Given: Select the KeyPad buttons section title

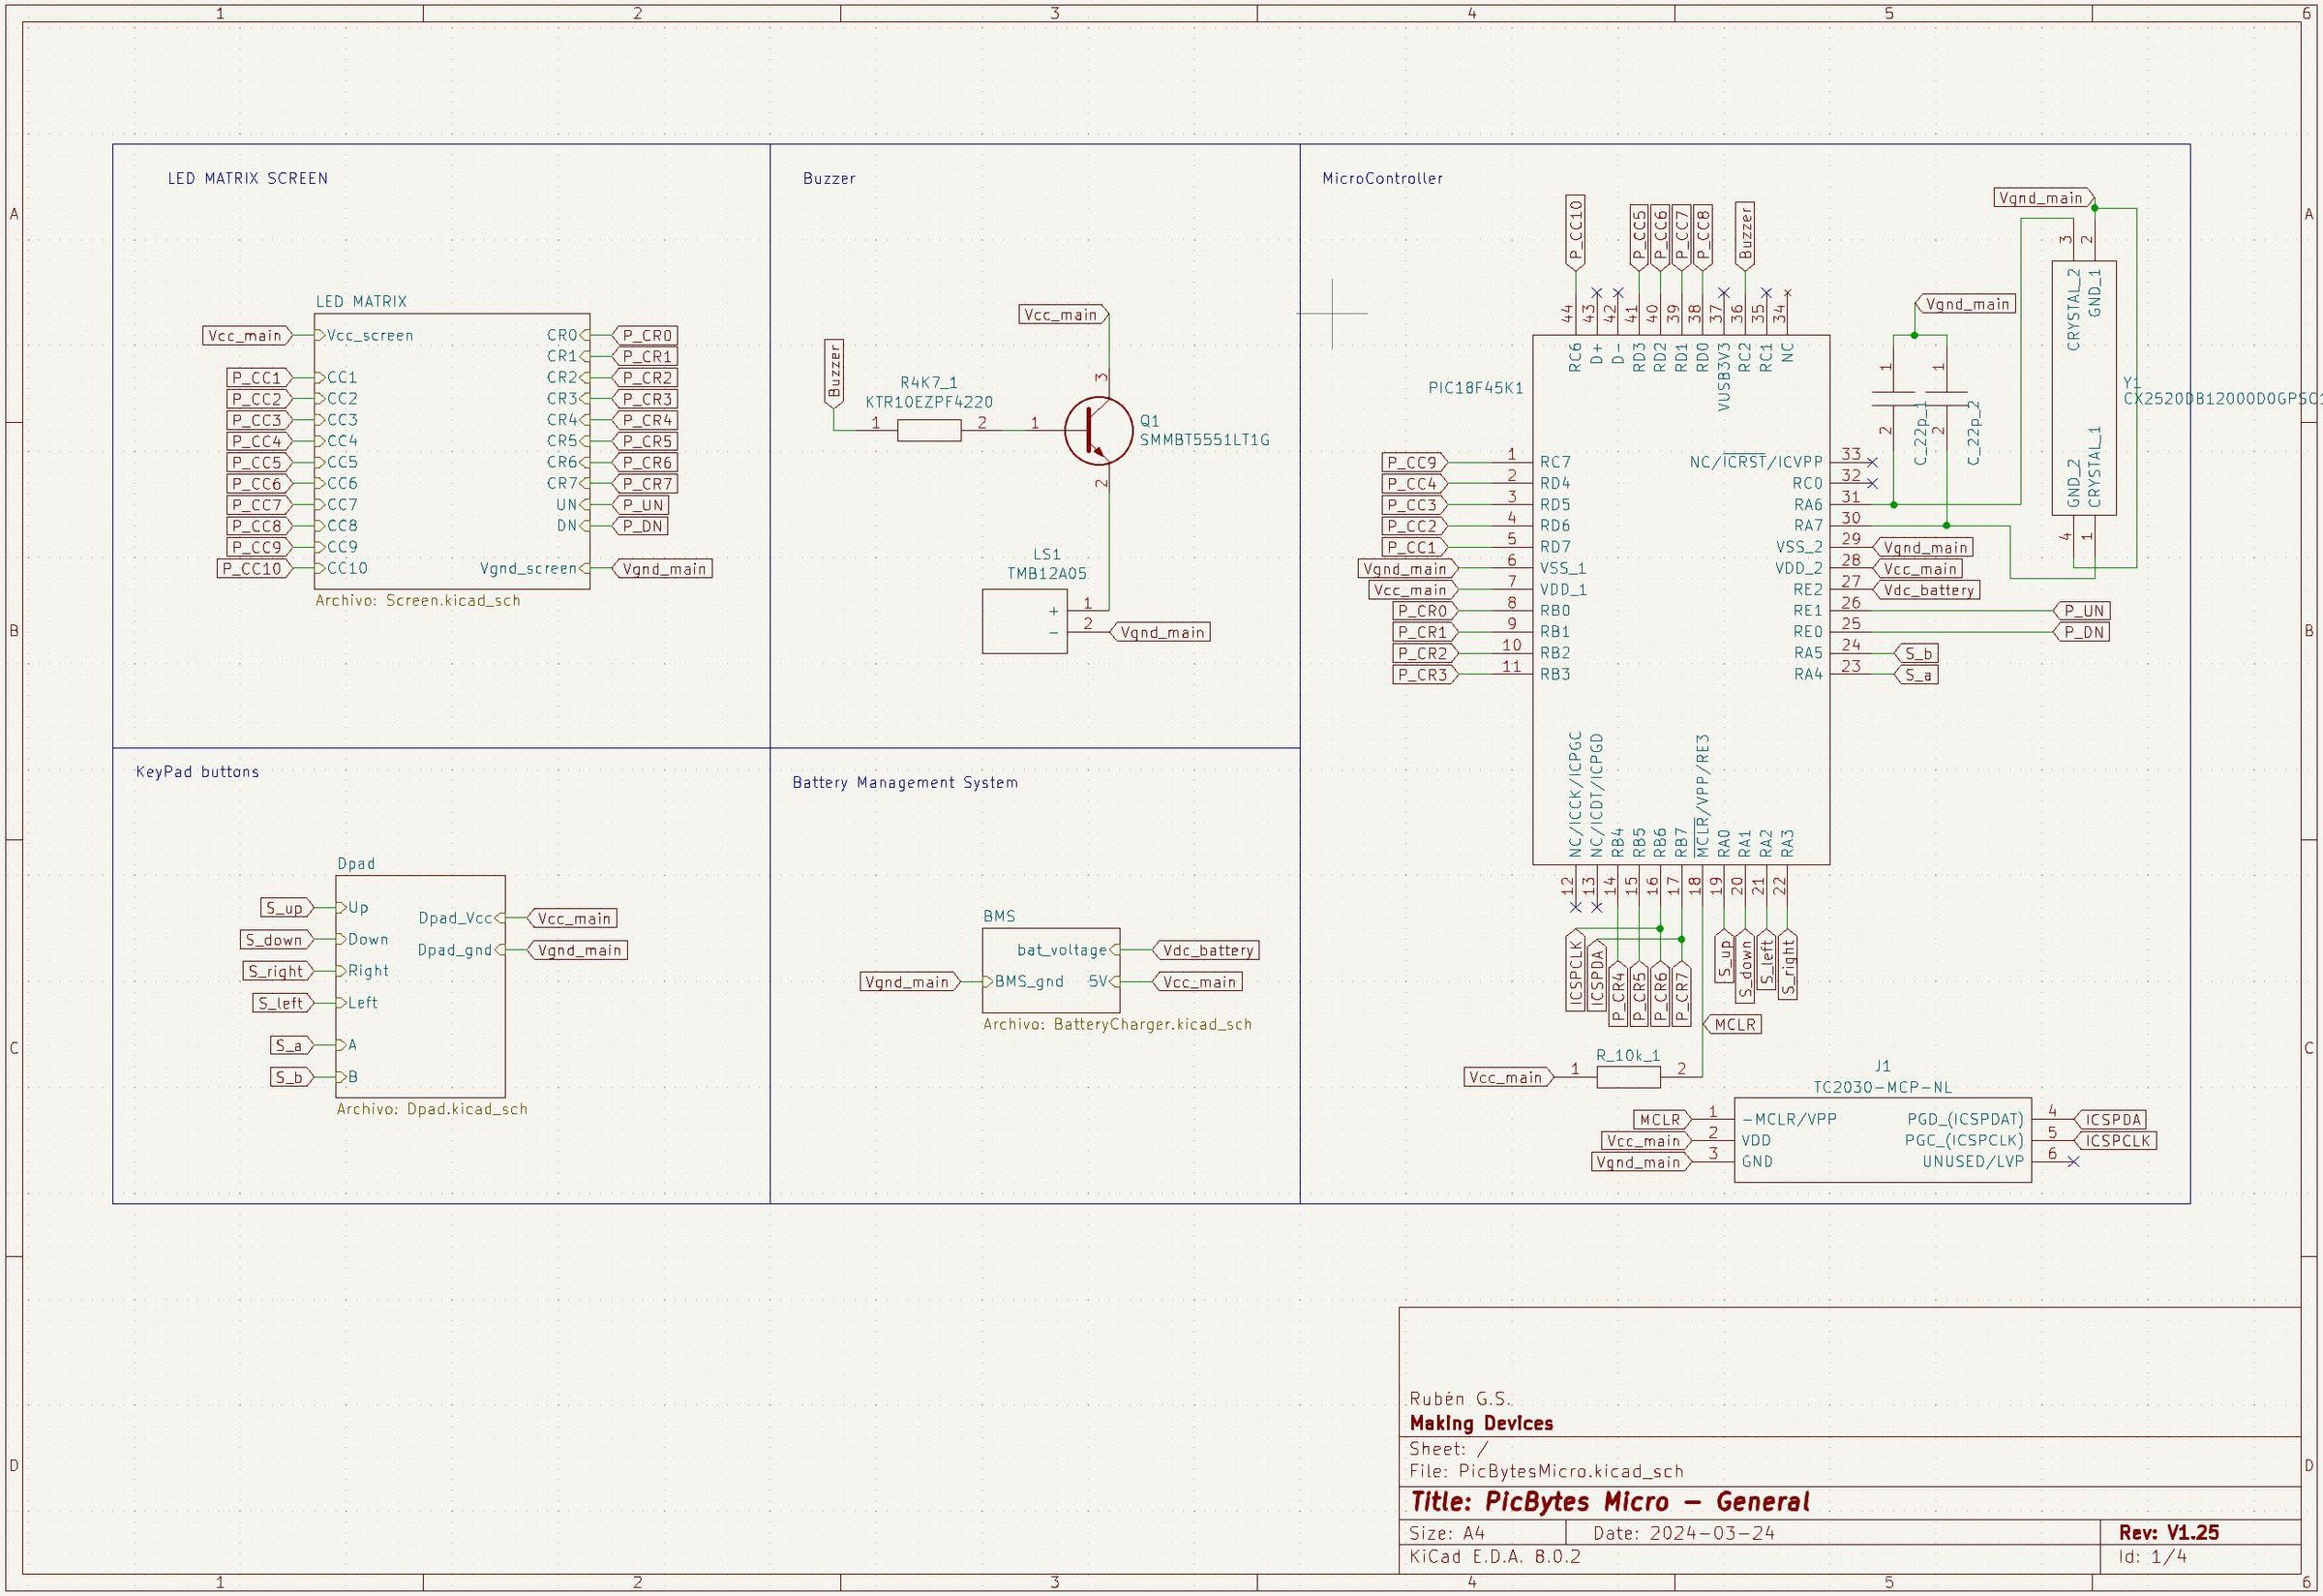Looking at the screenshot, I should (x=197, y=772).
